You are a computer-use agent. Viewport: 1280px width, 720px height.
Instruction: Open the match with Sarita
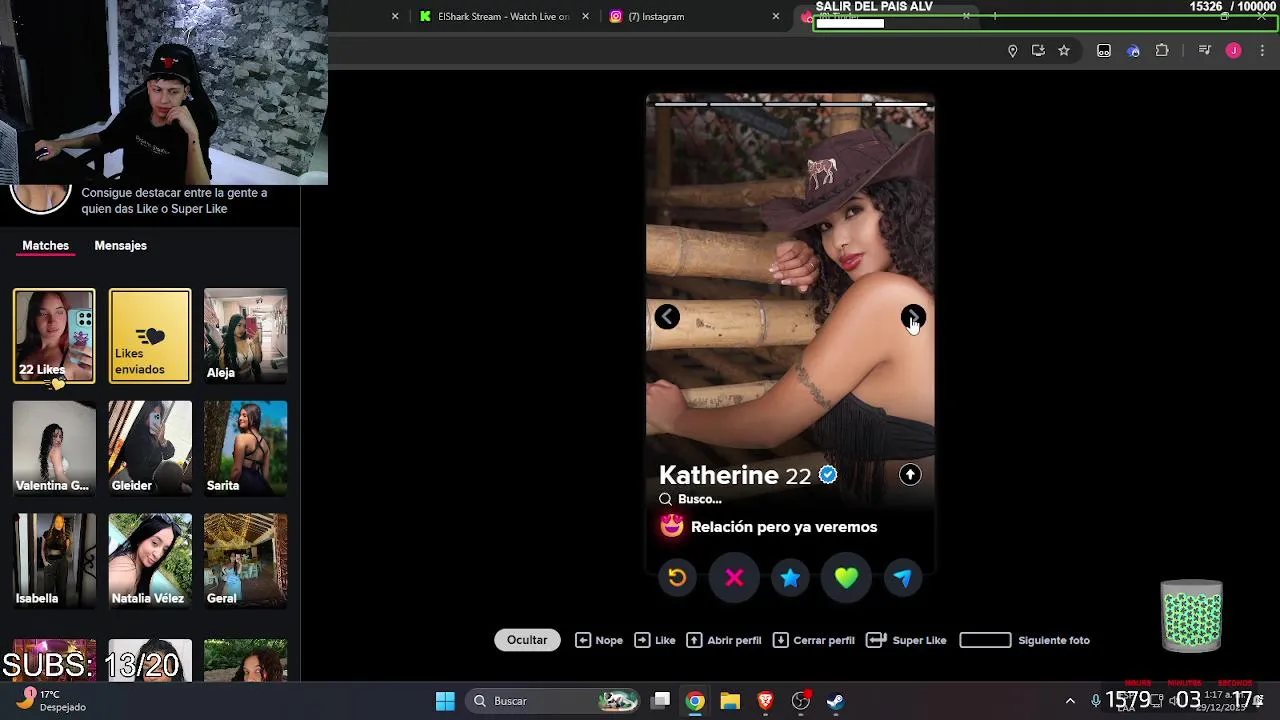pos(245,448)
